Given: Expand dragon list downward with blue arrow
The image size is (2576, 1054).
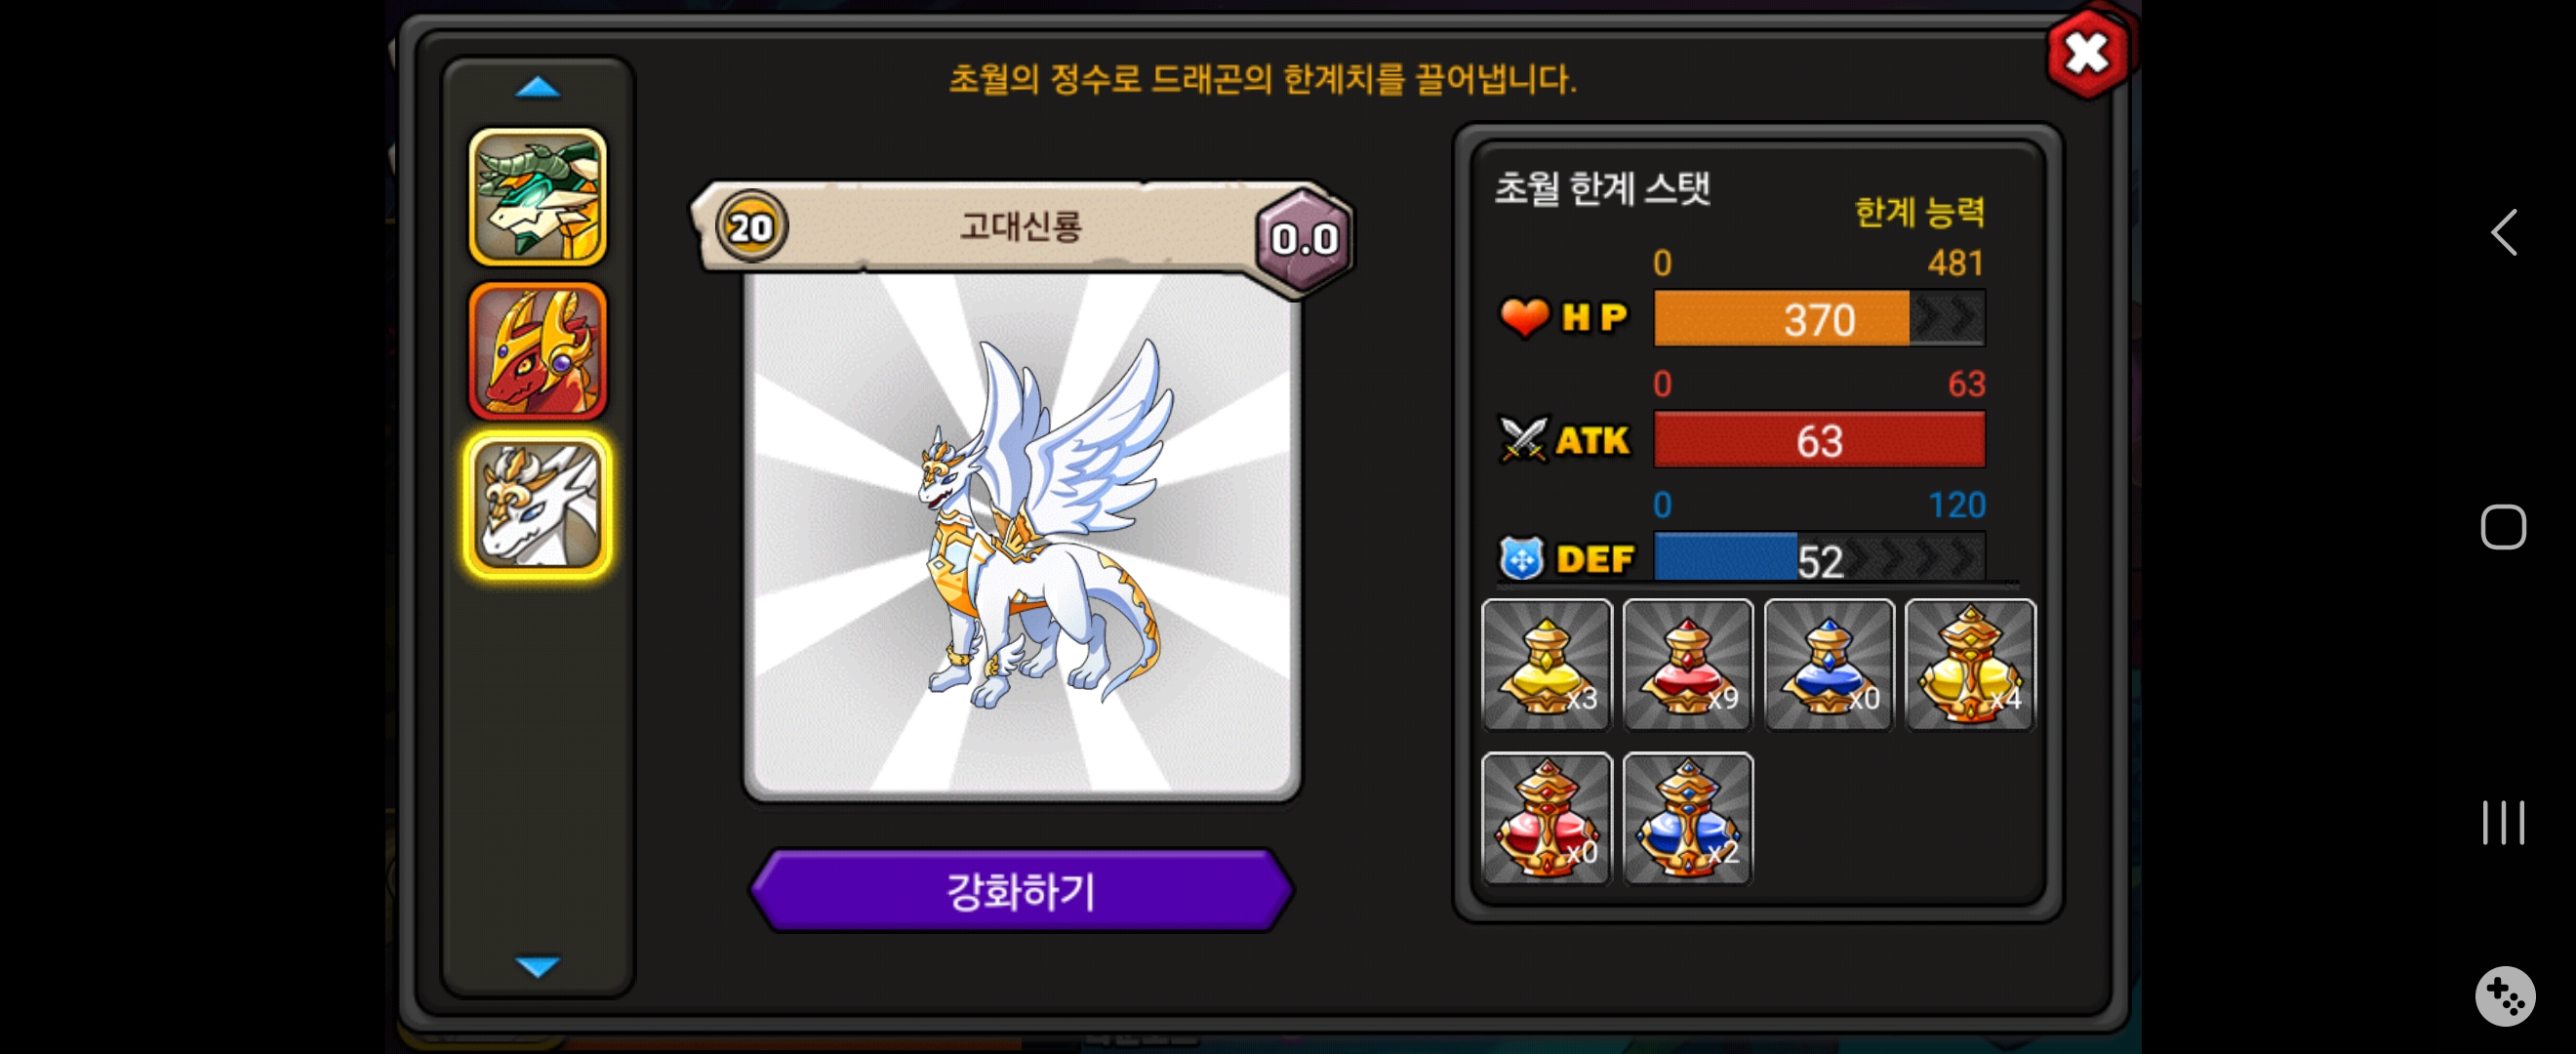Looking at the screenshot, I should tap(538, 966).
